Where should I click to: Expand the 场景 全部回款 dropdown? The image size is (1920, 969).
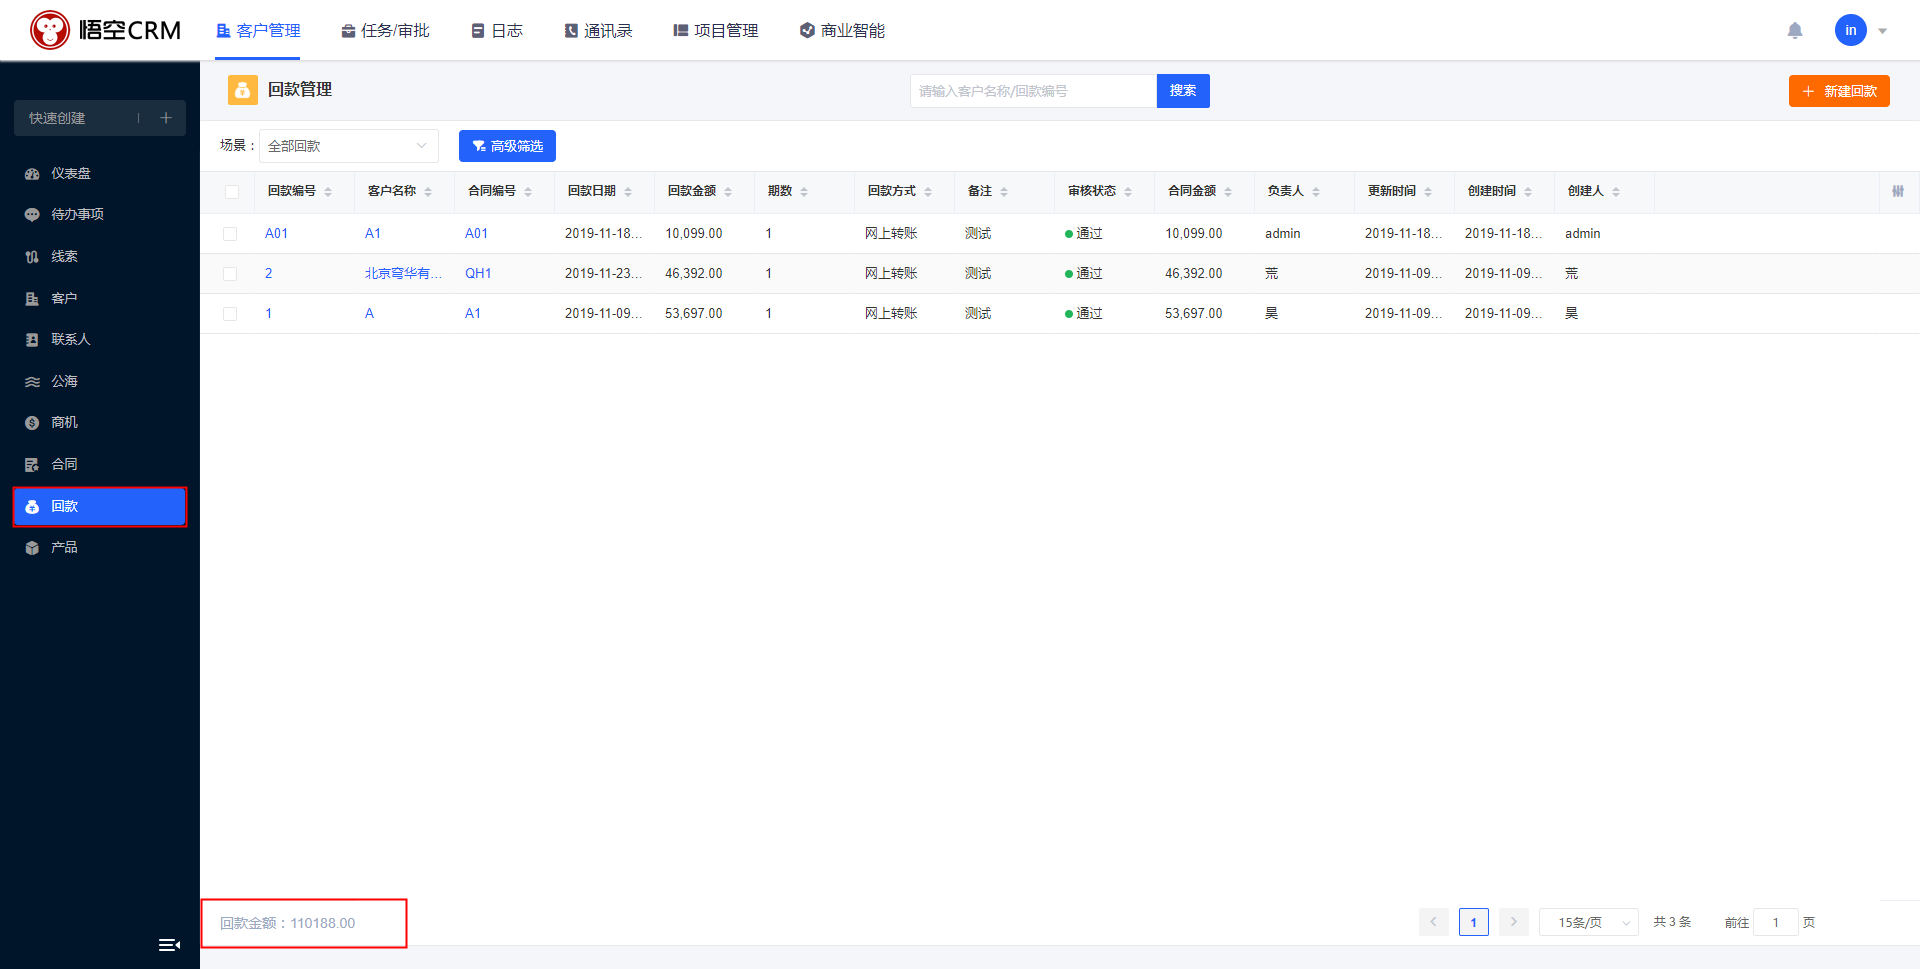pyautogui.click(x=348, y=146)
